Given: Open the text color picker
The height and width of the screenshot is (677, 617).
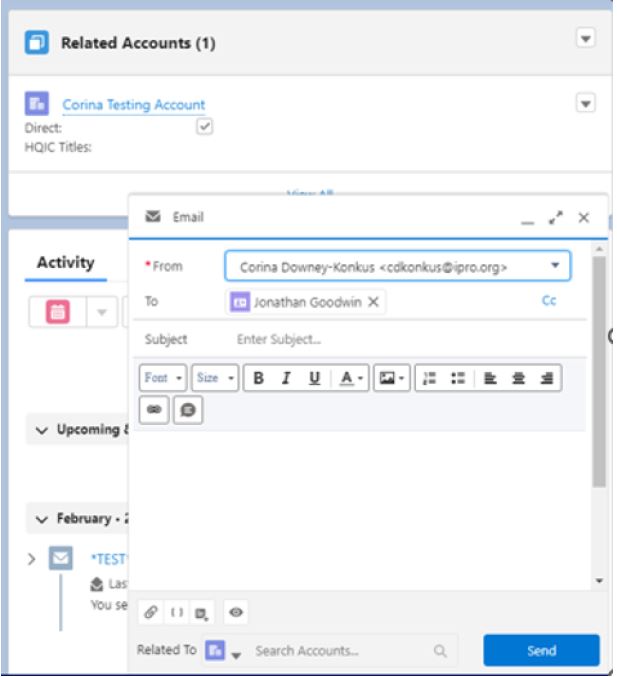Looking at the screenshot, I should click(350, 378).
